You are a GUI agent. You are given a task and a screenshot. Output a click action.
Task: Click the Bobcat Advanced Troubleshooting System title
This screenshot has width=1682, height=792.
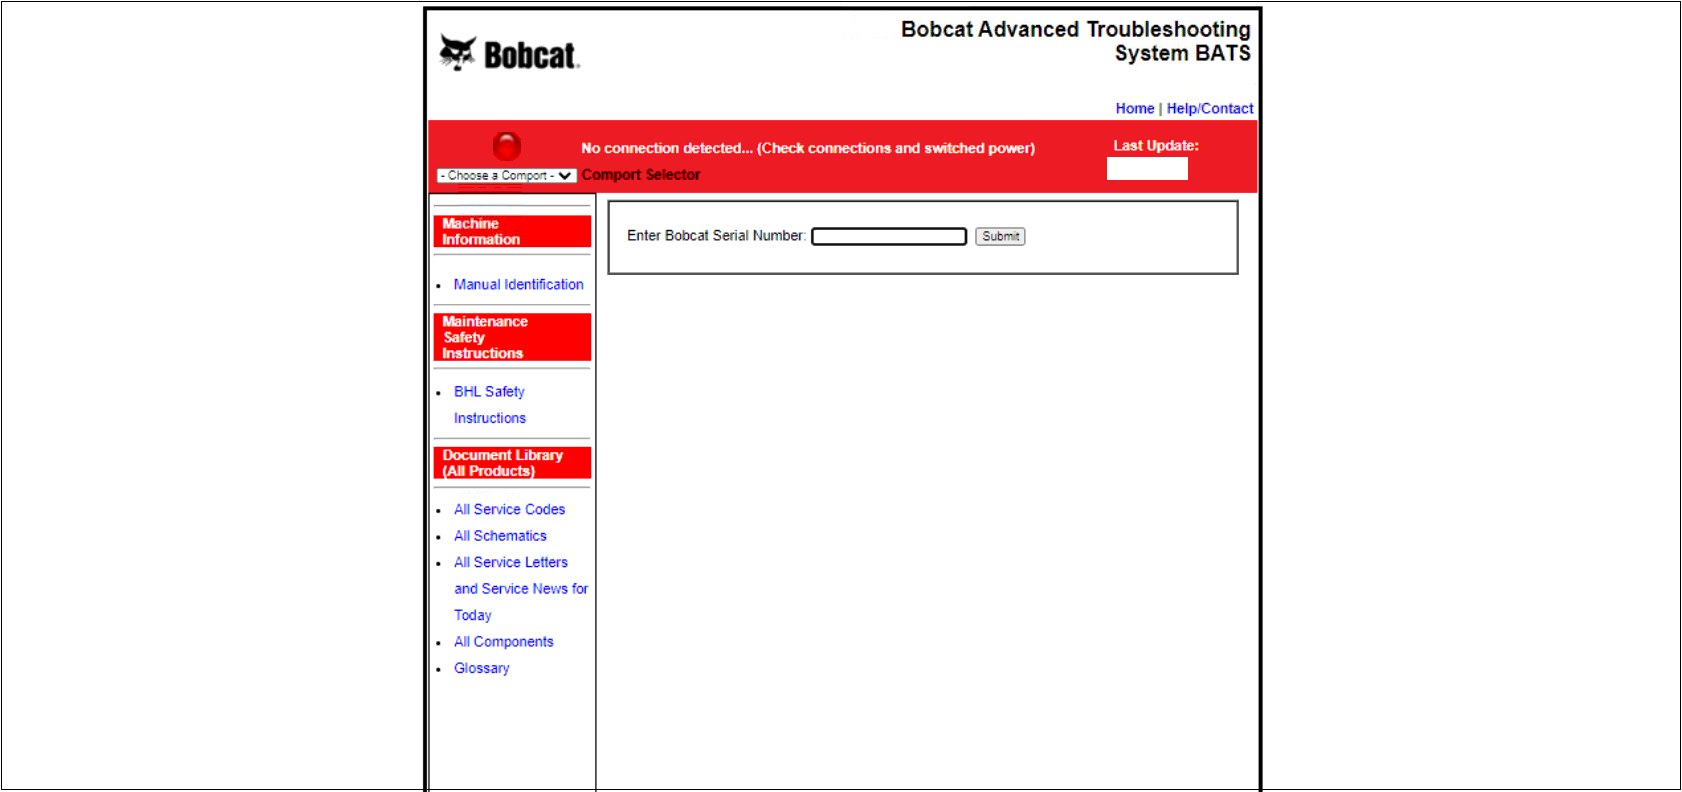coord(1075,42)
